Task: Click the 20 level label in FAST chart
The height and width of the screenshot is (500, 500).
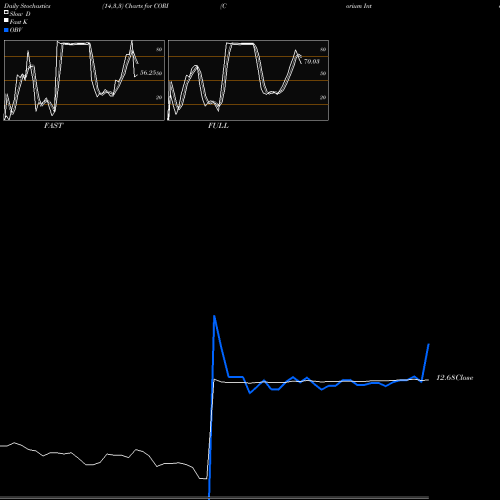Action: 159,97
